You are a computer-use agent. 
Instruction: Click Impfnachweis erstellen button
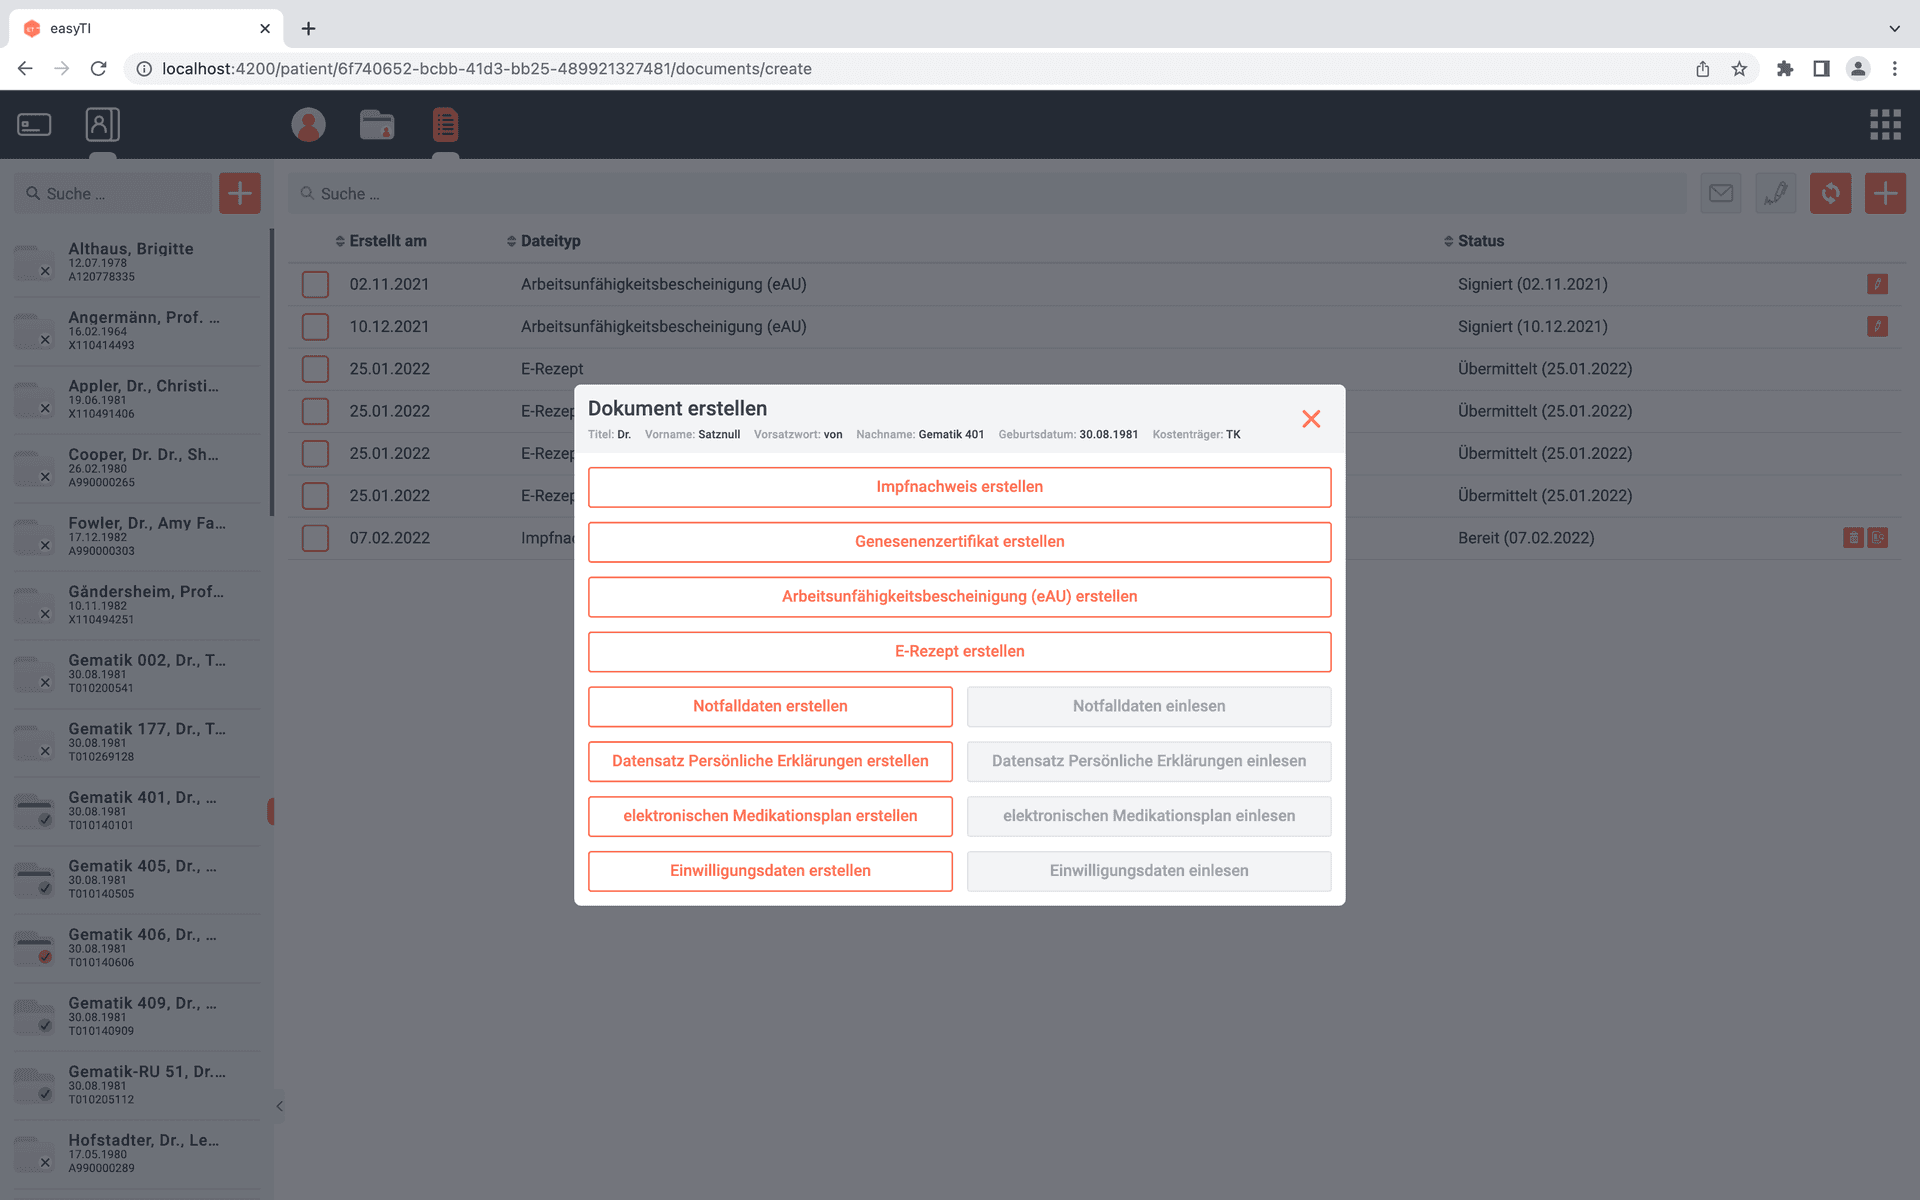(959, 487)
